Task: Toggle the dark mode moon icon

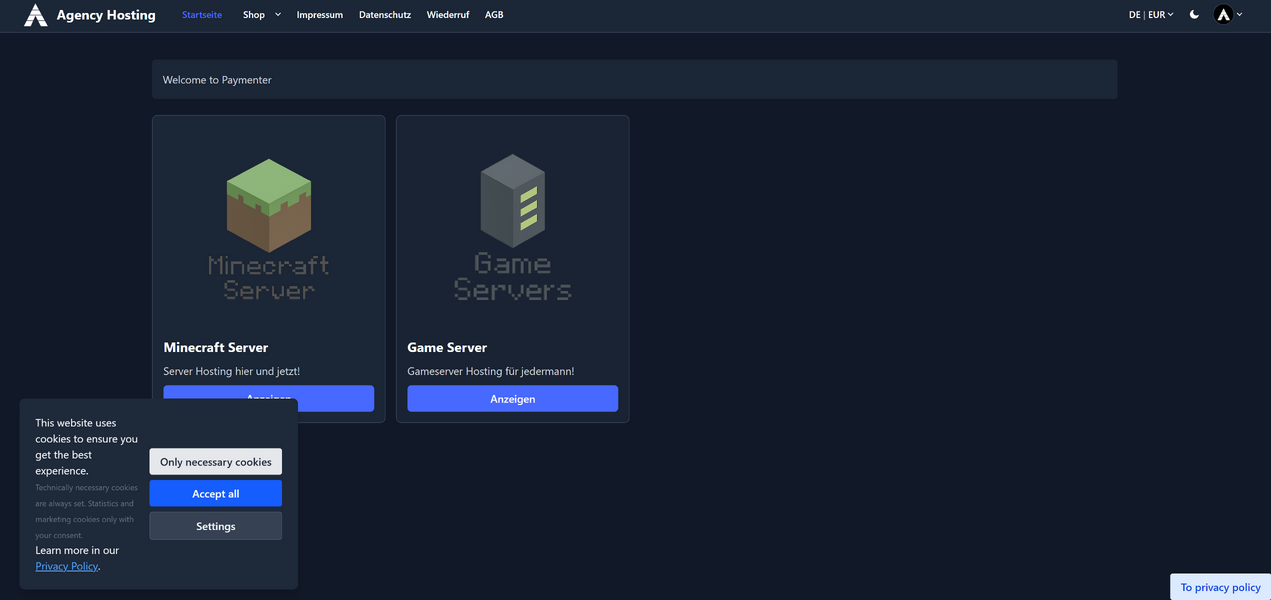Action: click(x=1194, y=15)
